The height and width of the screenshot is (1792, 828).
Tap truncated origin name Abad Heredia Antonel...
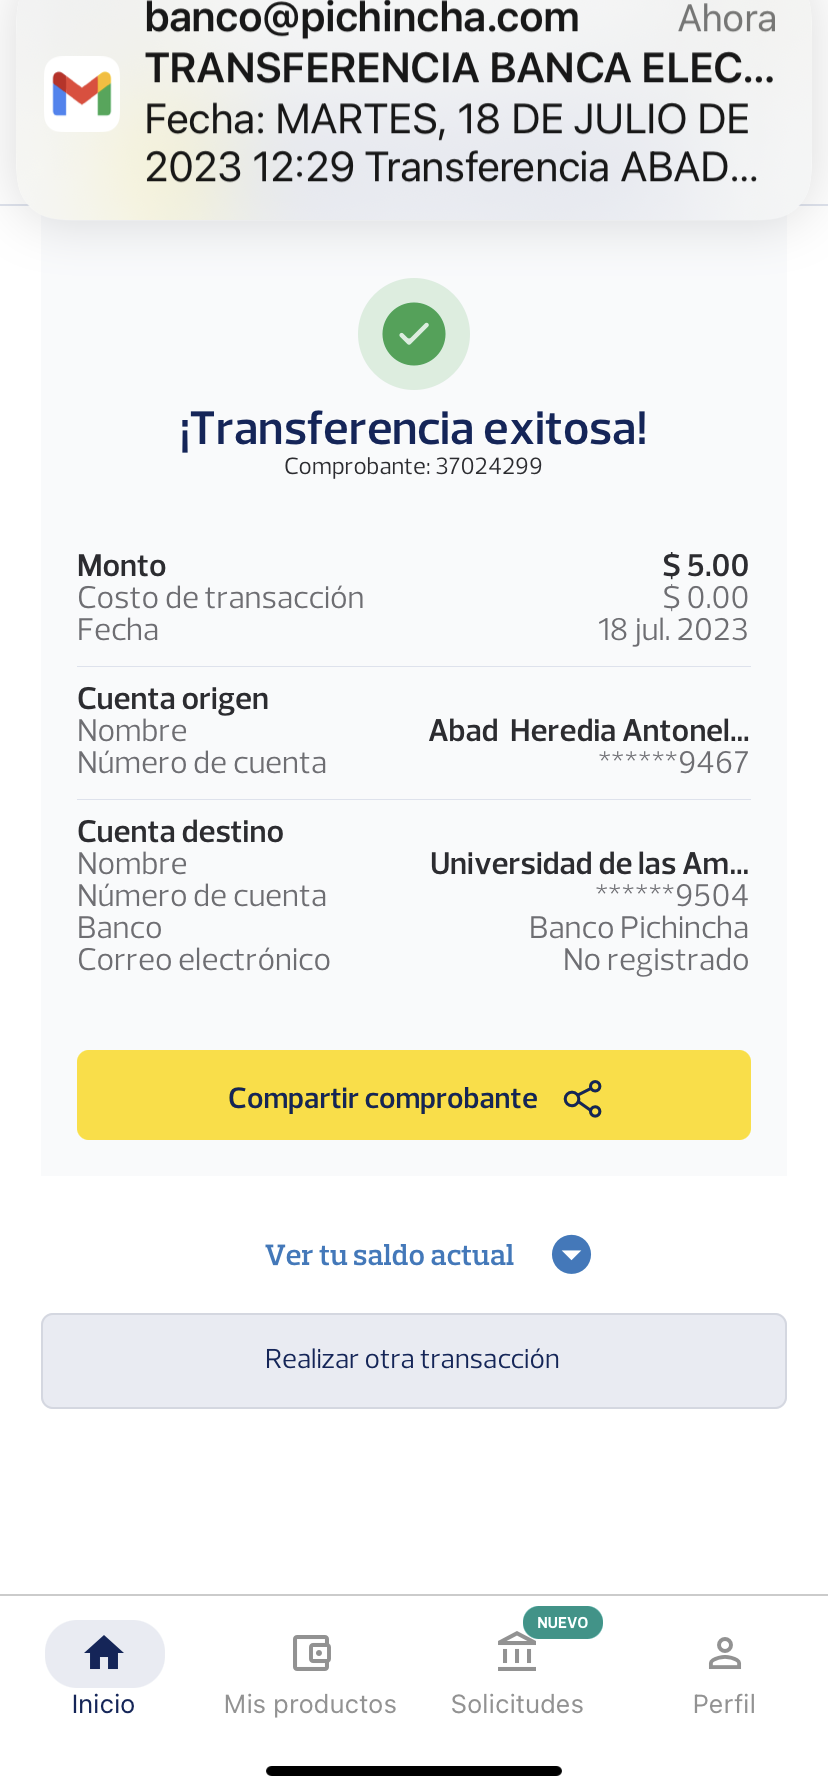(x=589, y=731)
